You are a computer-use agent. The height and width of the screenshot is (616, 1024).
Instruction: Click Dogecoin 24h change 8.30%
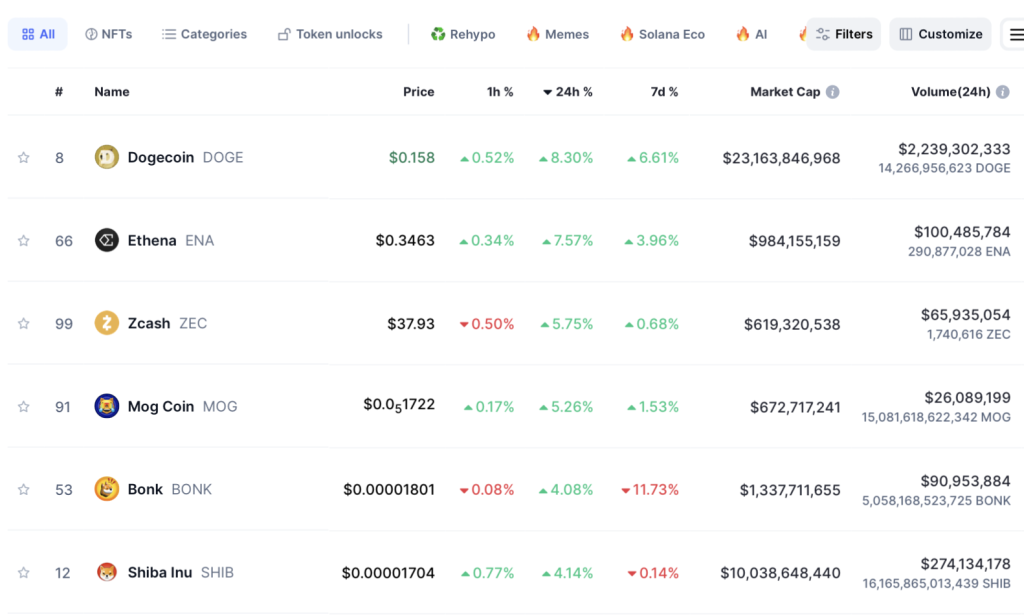pyautogui.click(x=566, y=157)
